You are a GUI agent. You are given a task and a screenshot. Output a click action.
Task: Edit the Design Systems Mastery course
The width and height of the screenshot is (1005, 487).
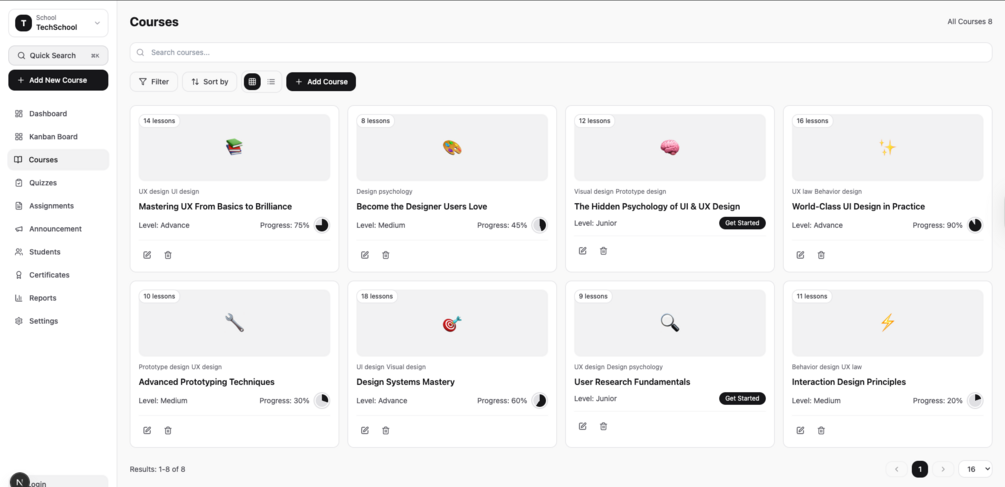pos(365,431)
